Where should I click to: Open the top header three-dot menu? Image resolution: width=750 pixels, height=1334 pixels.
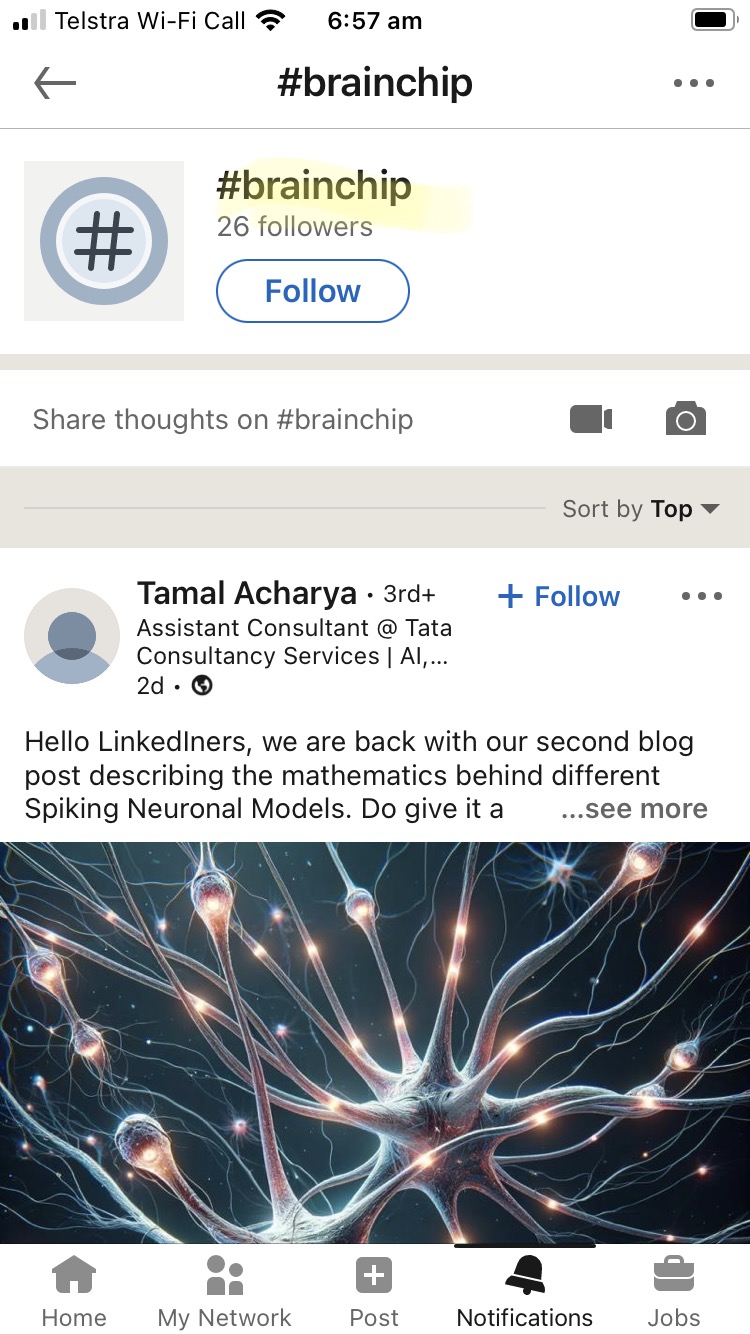click(x=694, y=84)
